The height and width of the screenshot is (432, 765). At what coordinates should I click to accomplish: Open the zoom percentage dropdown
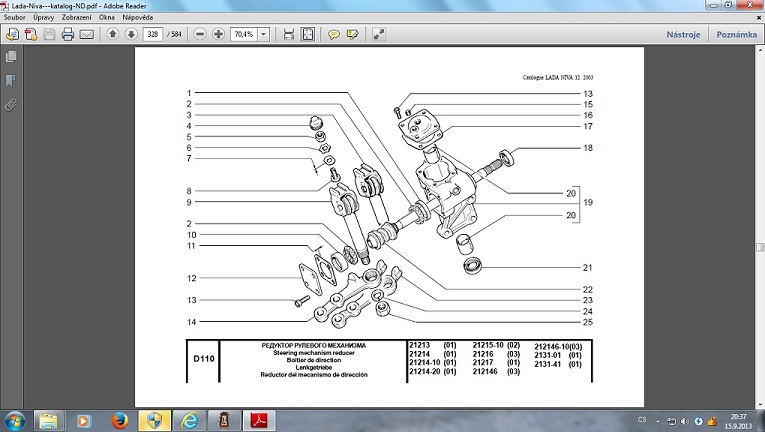263,34
